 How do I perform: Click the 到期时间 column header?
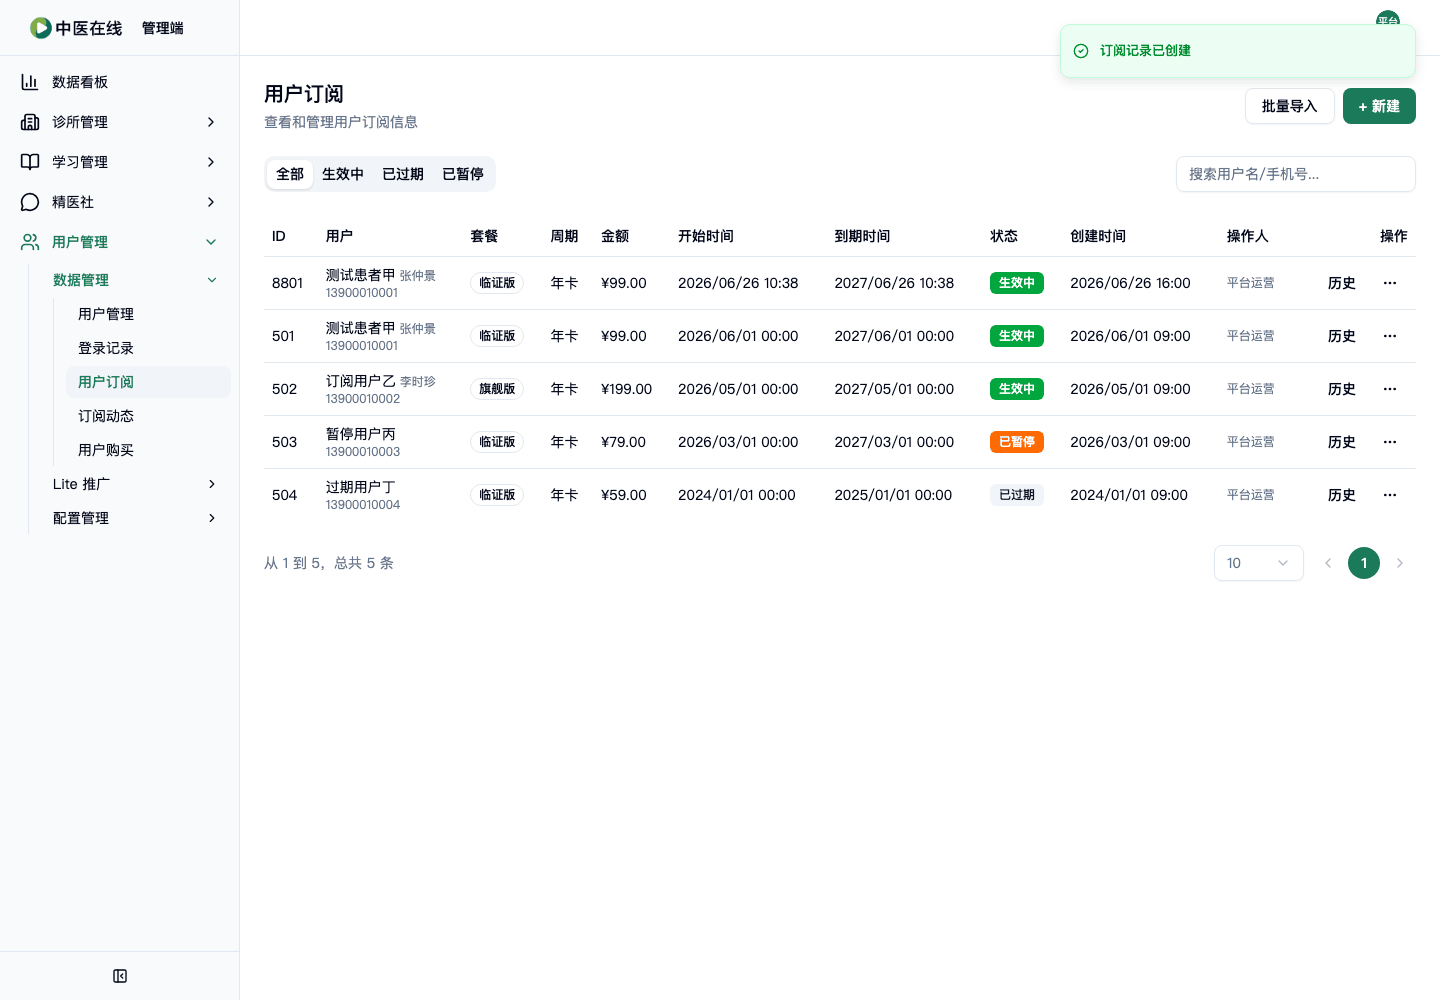(x=862, y=236)
